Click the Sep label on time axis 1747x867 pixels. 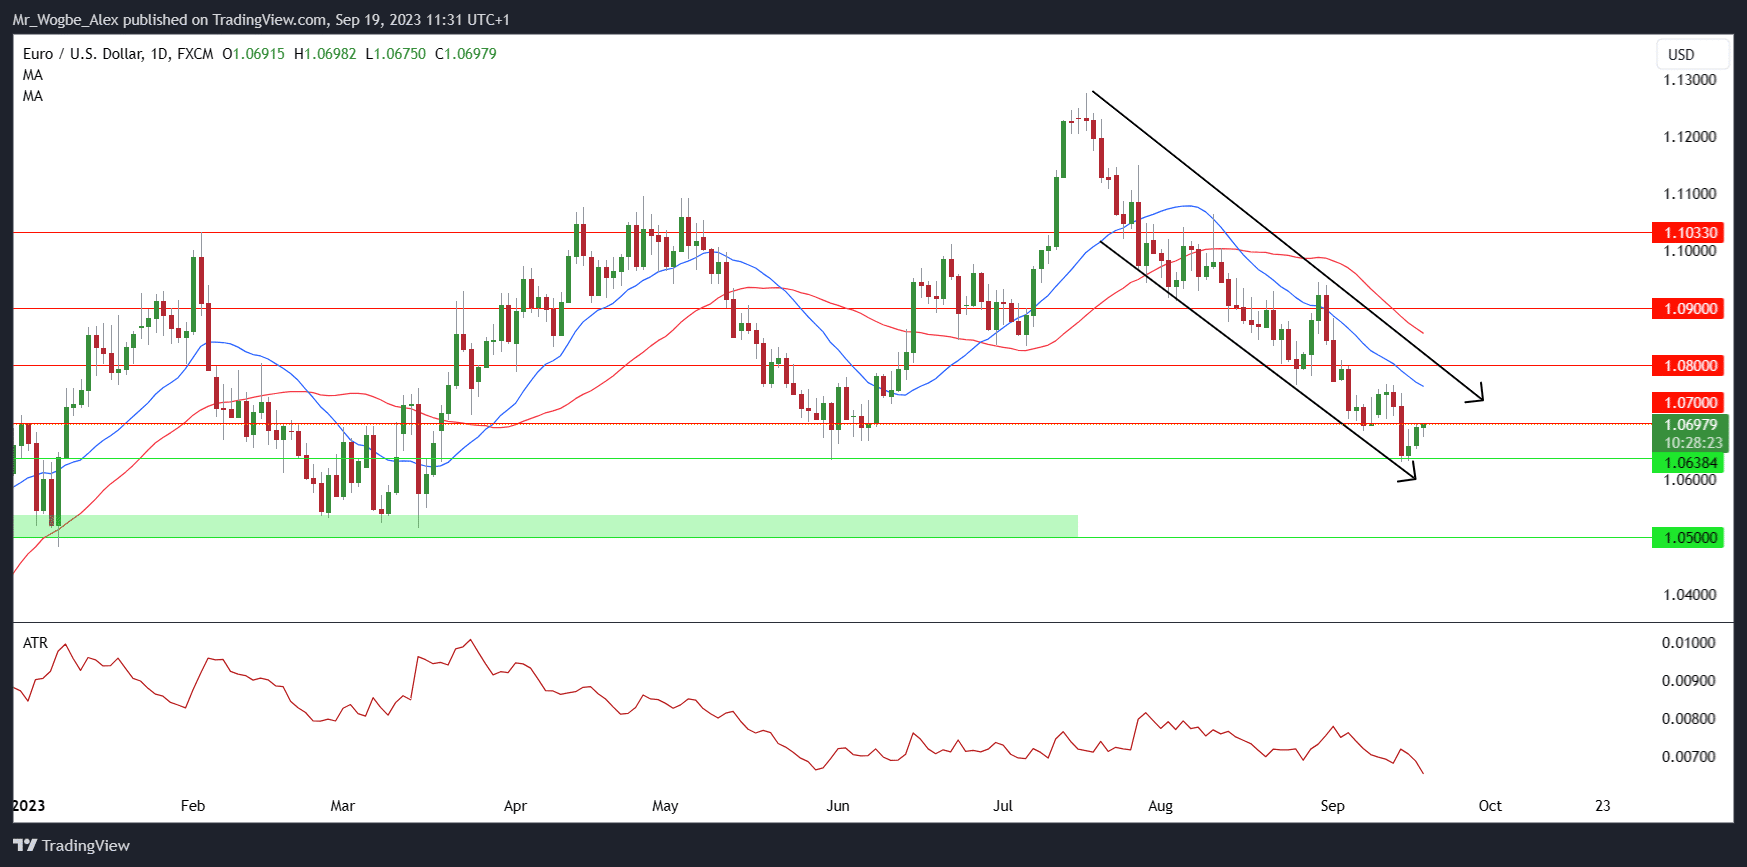pos(1333,806)
